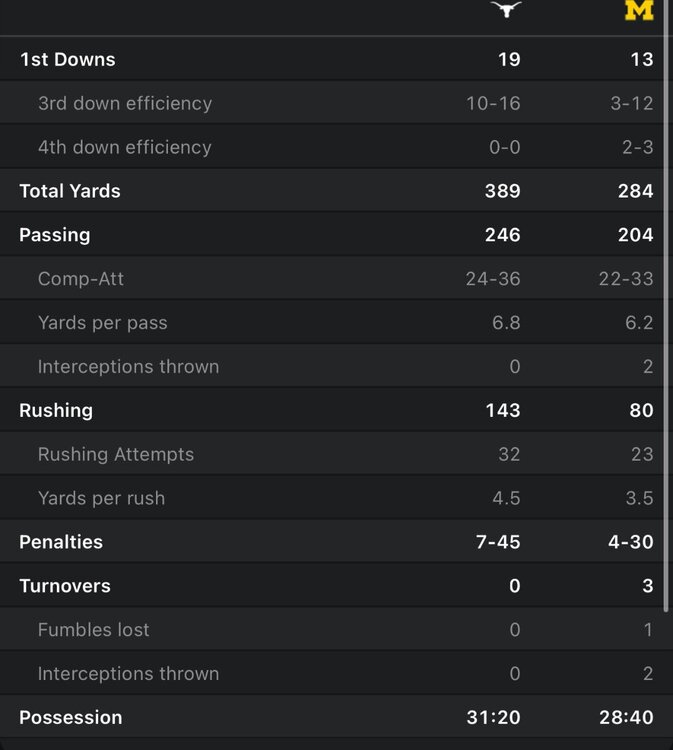Click the Yards per rush label
This screenshot has height=750, width=673.
click(x=102, y=498)
